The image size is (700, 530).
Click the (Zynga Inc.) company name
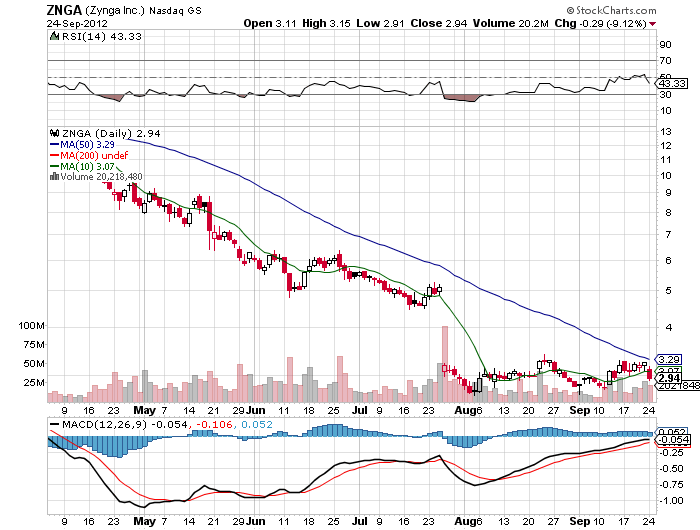tap(115, 10)
